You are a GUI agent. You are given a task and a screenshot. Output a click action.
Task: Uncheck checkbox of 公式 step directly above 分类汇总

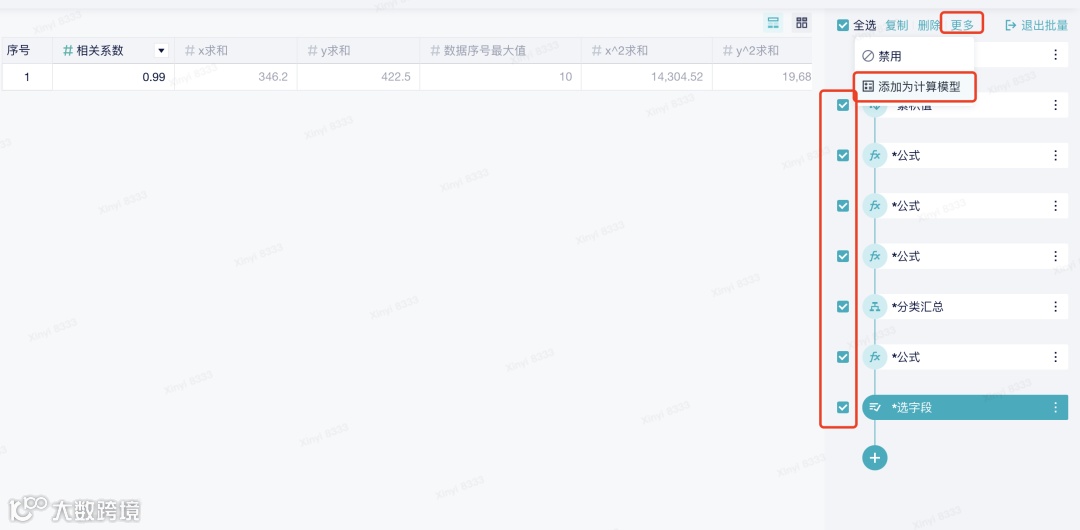(842, 256)
